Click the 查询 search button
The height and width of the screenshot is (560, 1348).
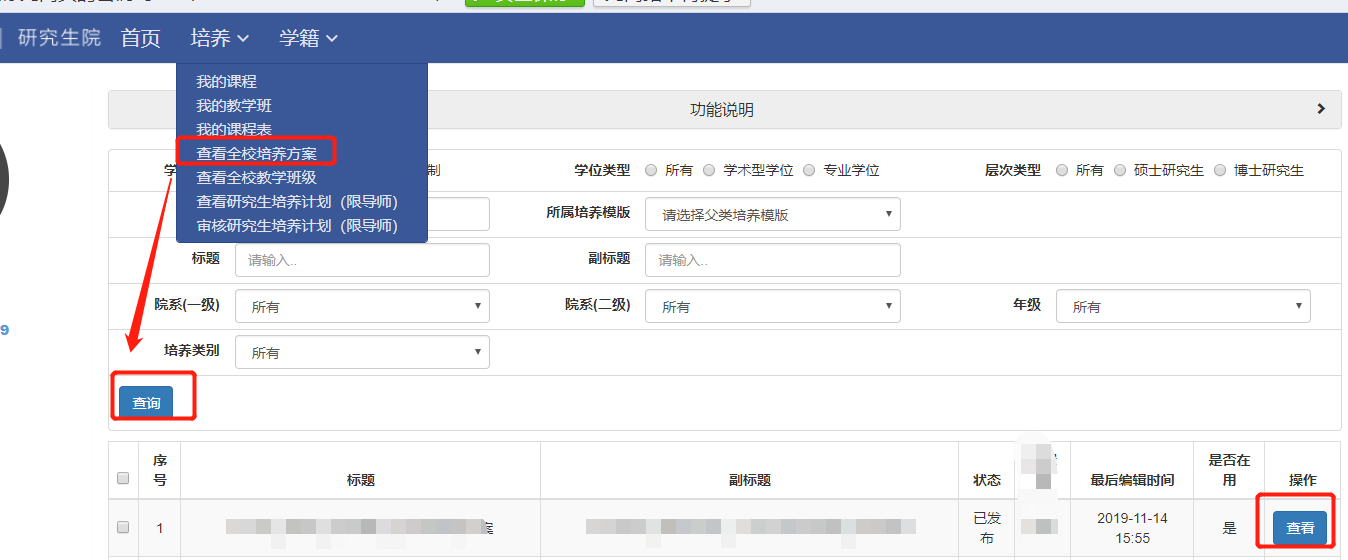click(146, 402)
